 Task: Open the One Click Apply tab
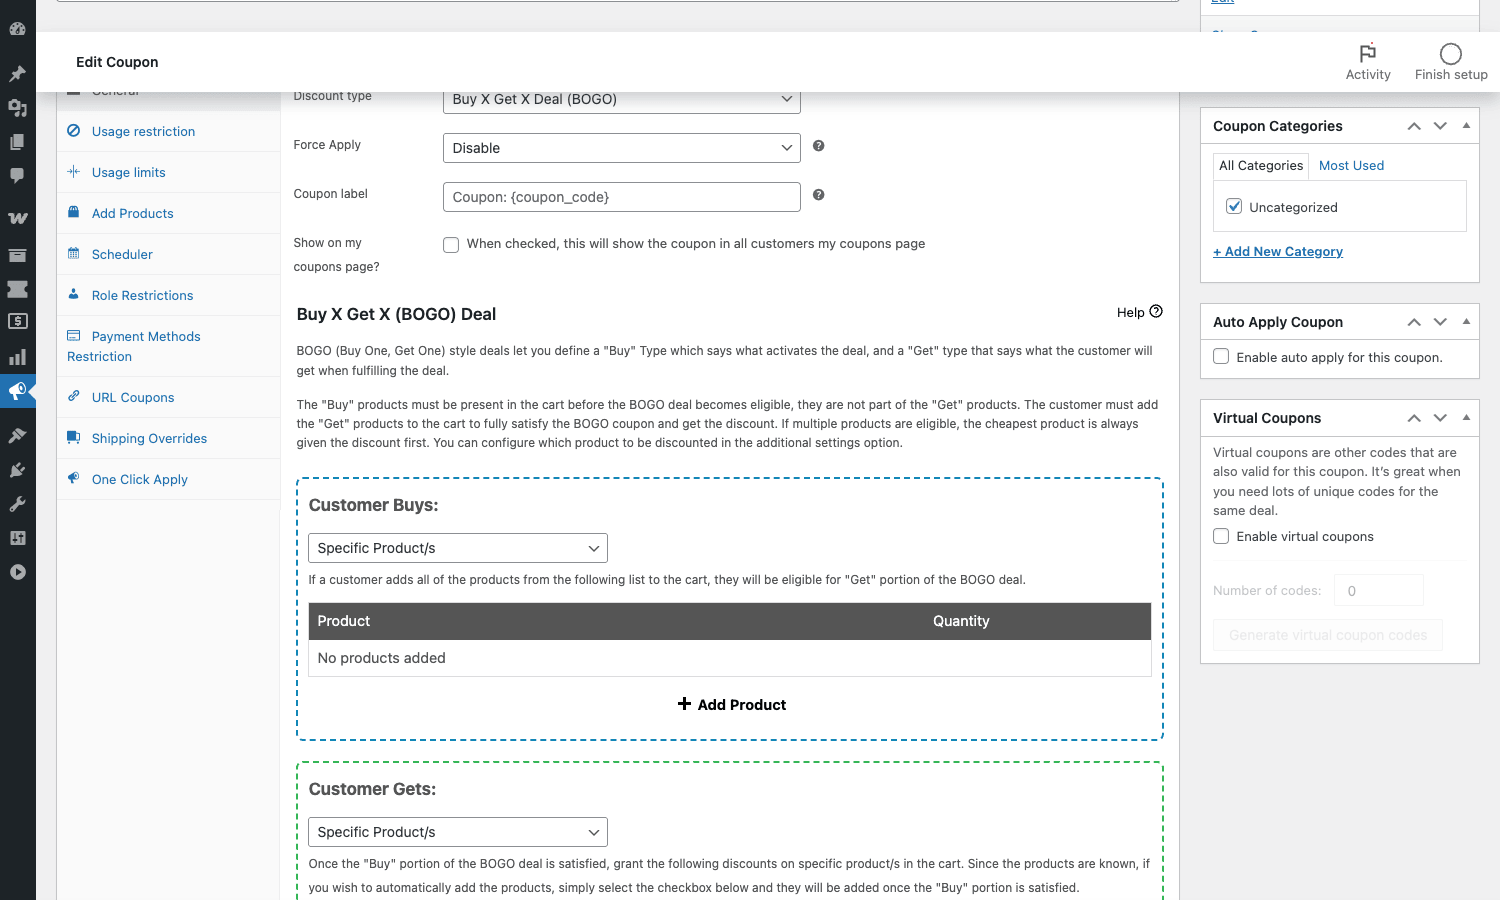[x=168, y=479]
